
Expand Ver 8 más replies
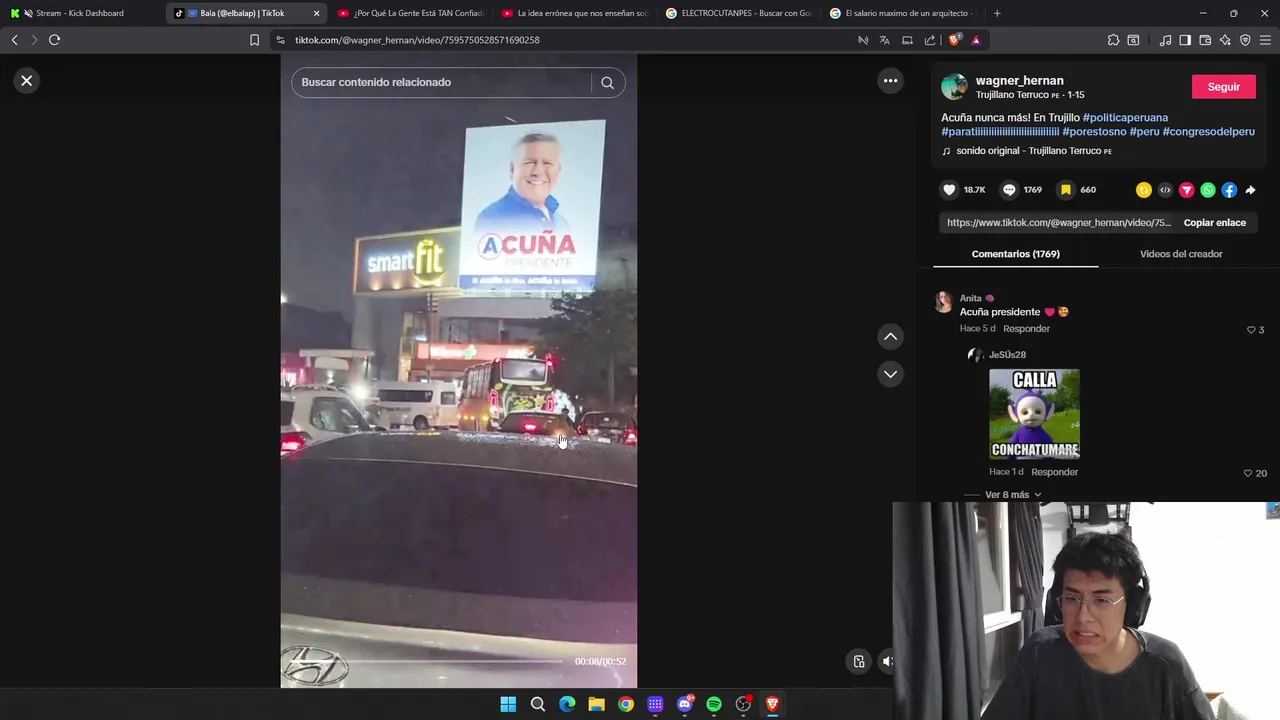pyautogui.click(x=1013, y=495)
